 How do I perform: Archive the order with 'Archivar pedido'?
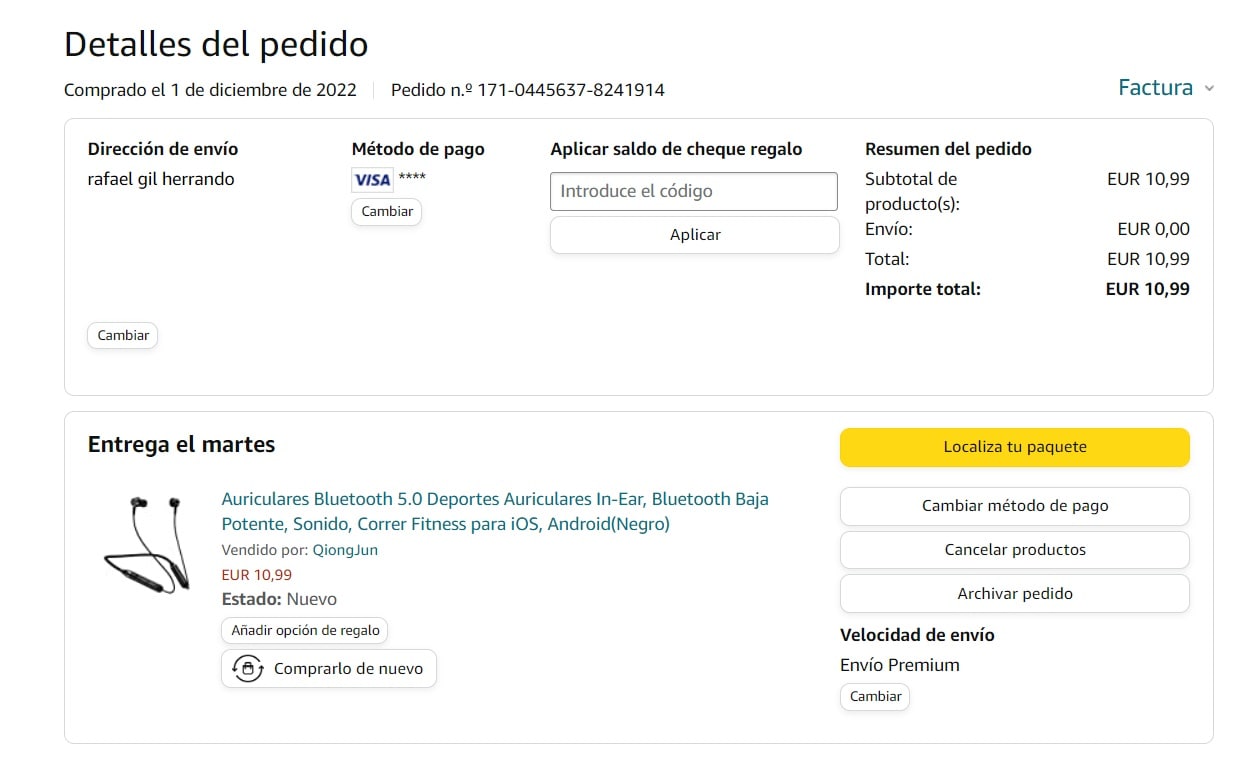(1014, 594)
